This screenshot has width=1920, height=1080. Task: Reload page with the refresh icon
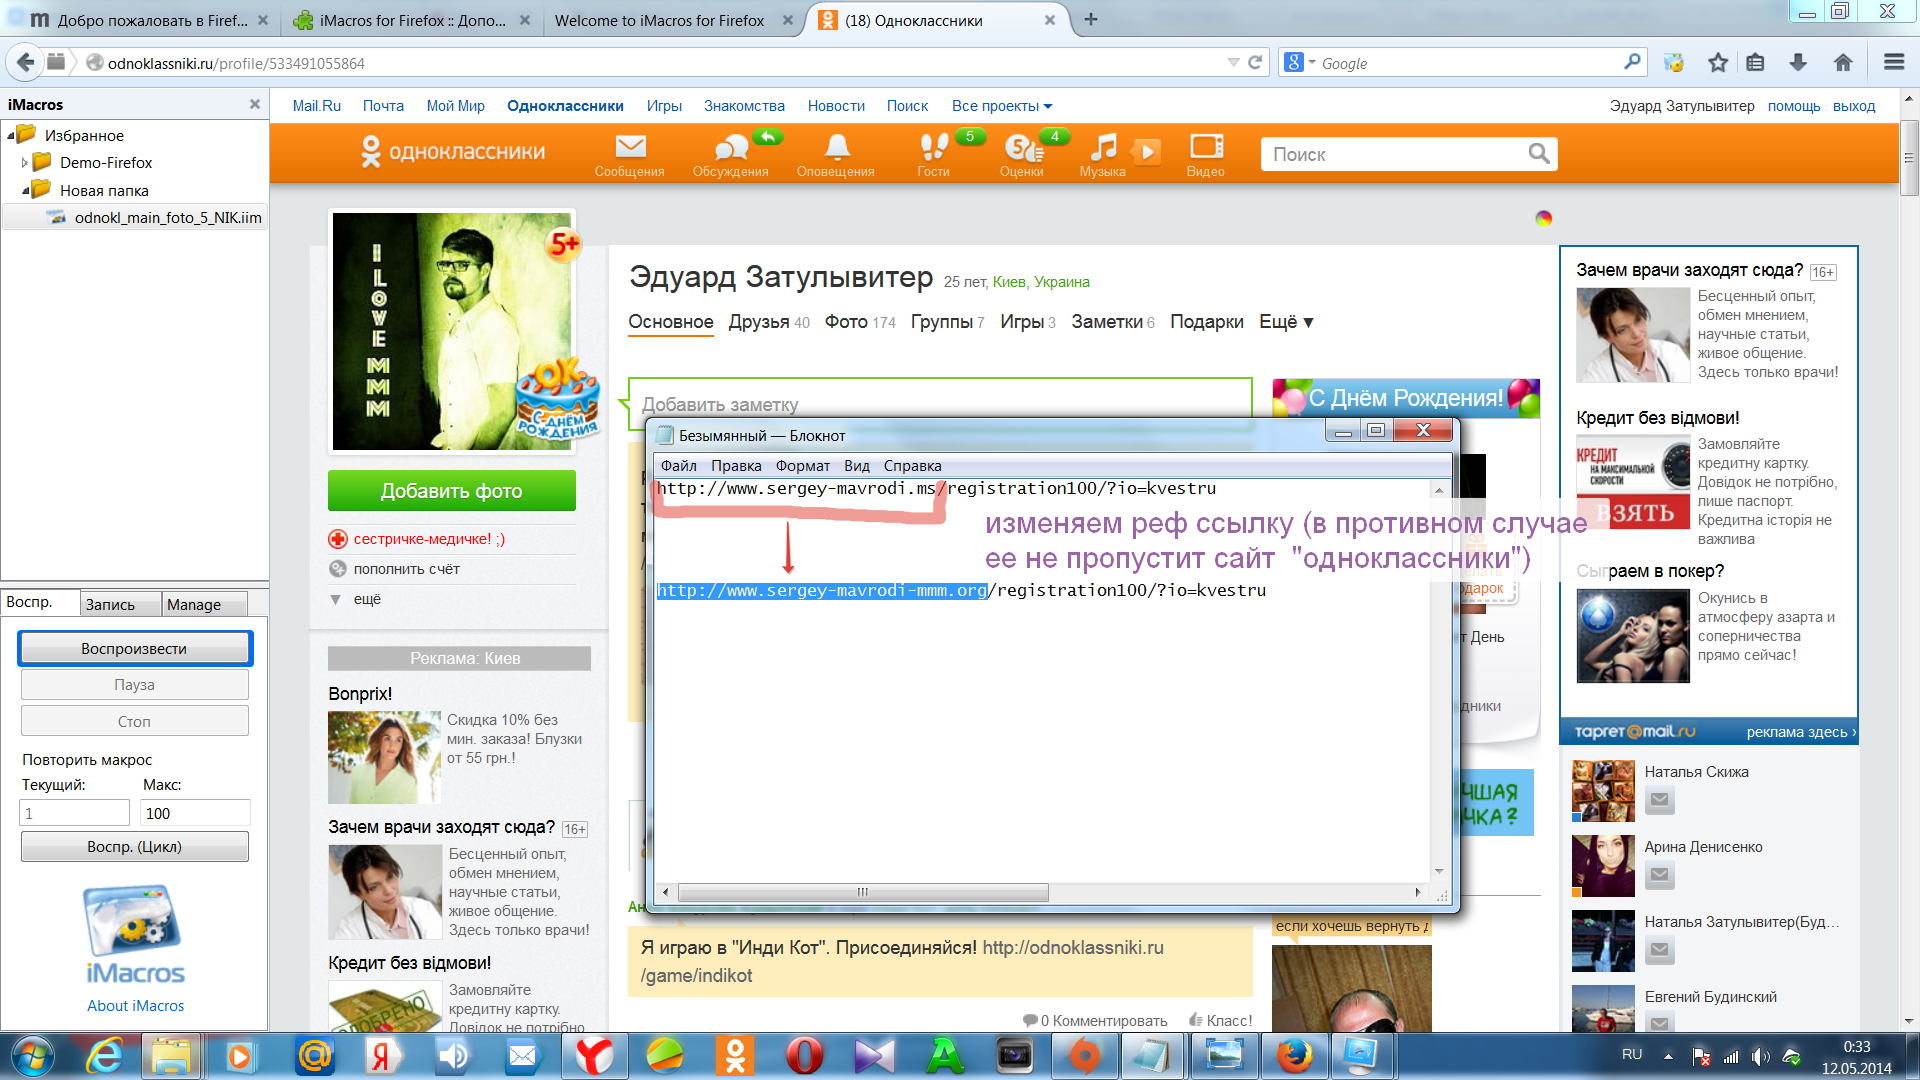click(1255, 62)
